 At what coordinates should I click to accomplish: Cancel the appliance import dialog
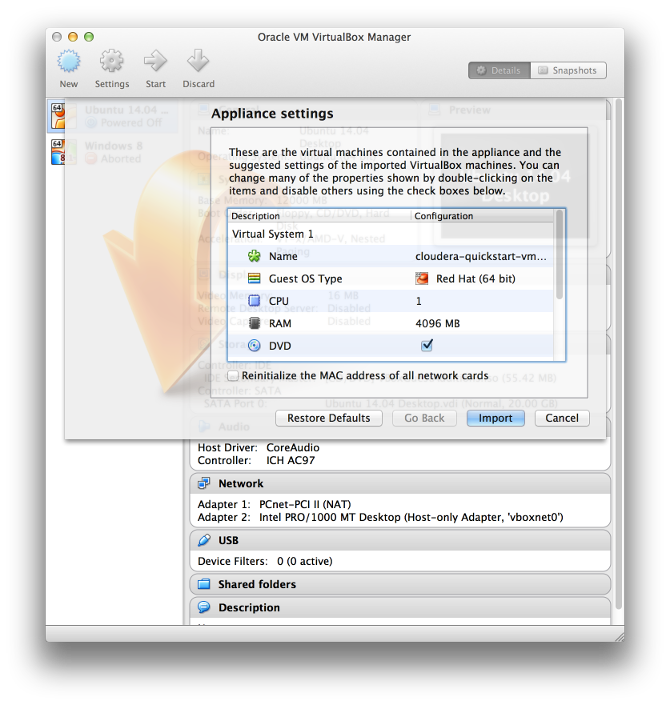point(562,418)
